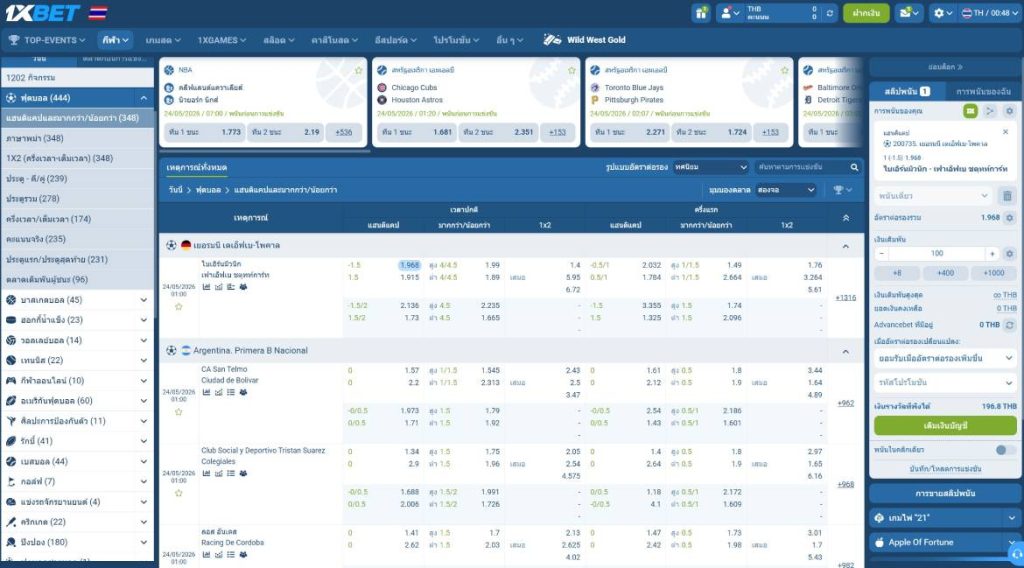This screenshot has width=1024, height=568.
Task: Open gear beside total odds 1.968
Action: (1010, 217)
